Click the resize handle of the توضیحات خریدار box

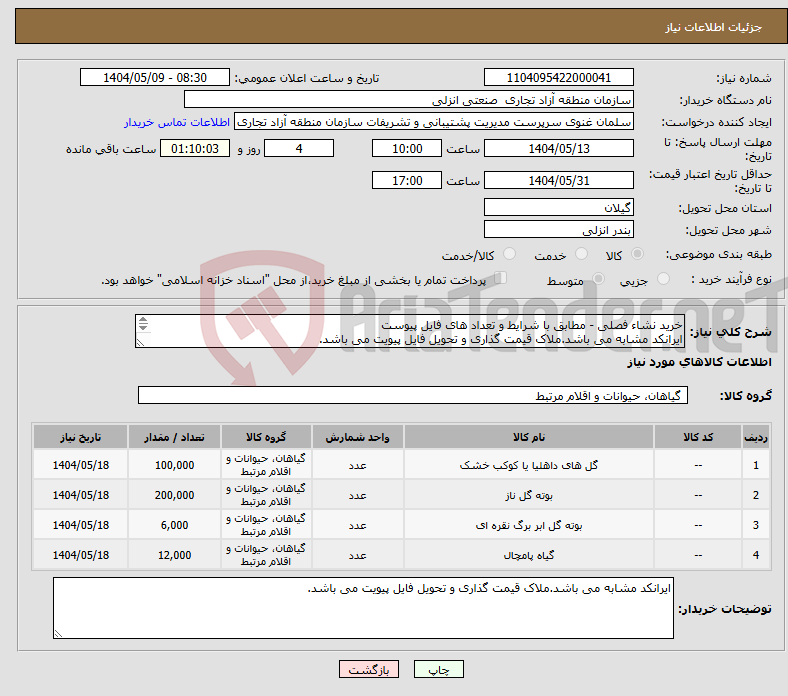pyautogui.click(x=58, y=632)
